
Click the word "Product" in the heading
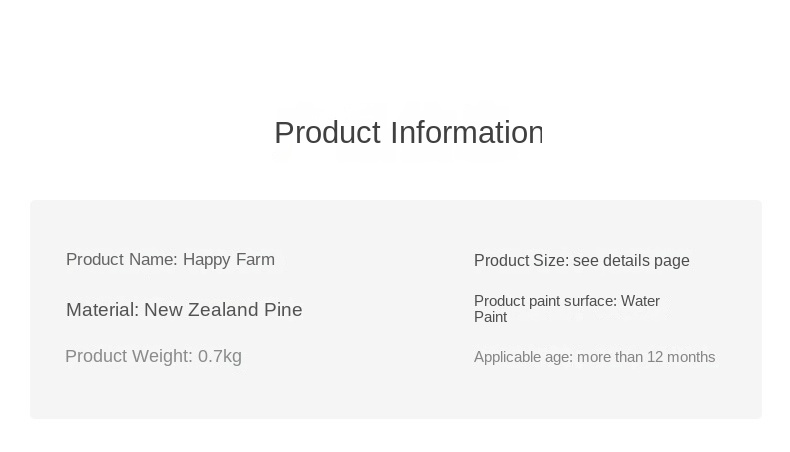[x=327, y=132]
